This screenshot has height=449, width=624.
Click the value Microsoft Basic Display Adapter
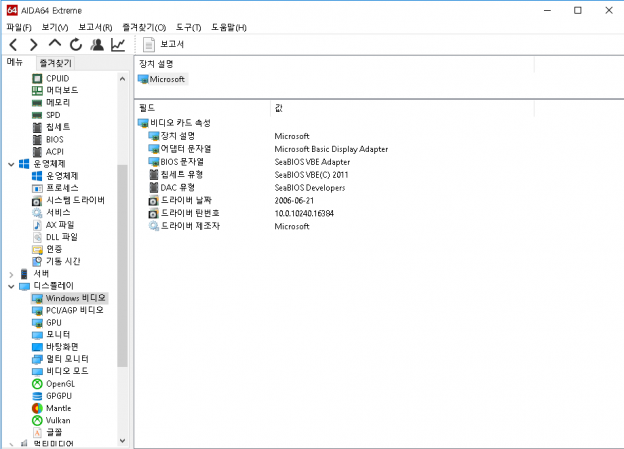[x=331, y=149]
